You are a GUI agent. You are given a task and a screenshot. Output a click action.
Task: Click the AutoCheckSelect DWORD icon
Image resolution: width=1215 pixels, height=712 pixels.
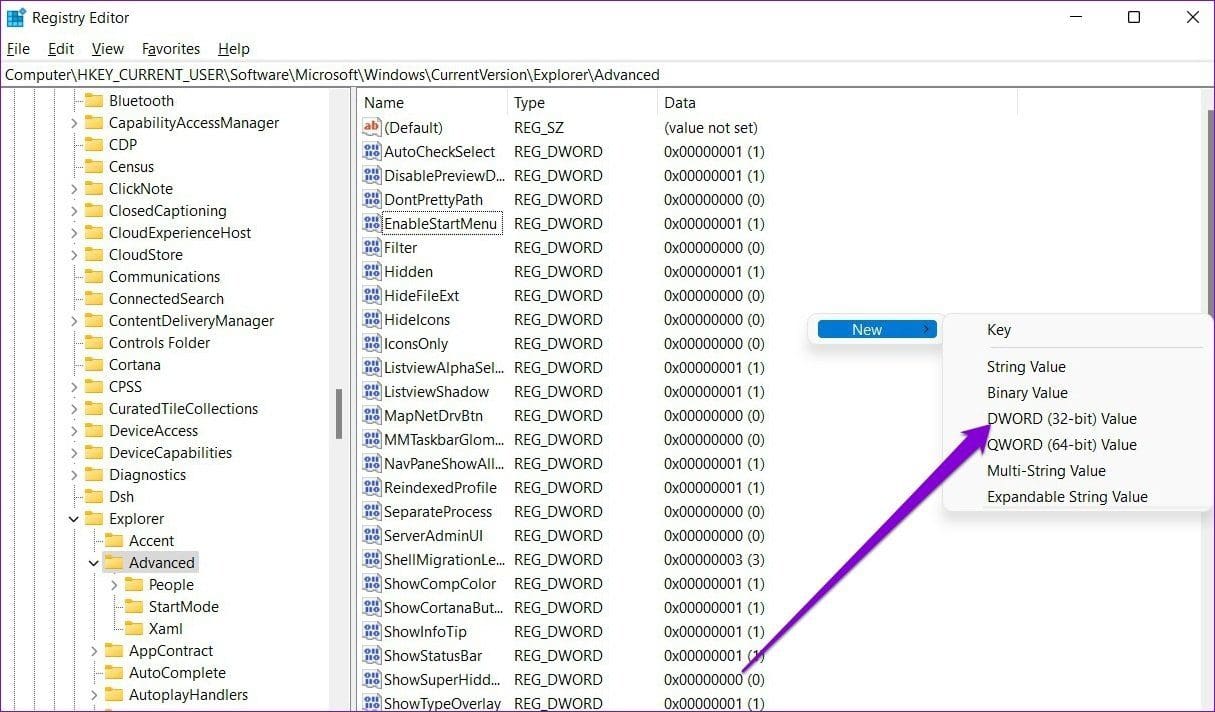(372, 152)
